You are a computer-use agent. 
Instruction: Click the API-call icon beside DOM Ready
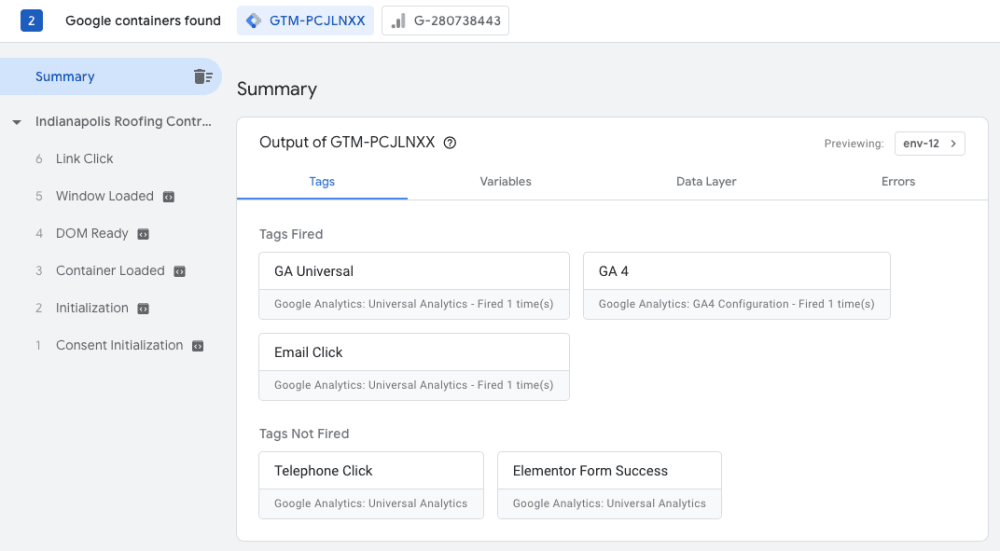coord(143,235)
